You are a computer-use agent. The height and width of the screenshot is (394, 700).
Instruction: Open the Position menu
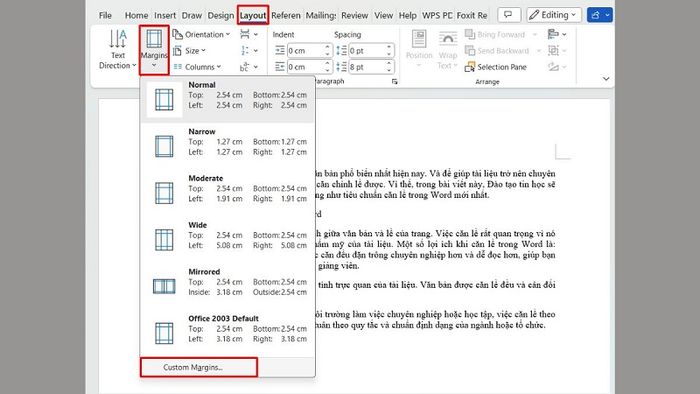(x=419, y=50)
